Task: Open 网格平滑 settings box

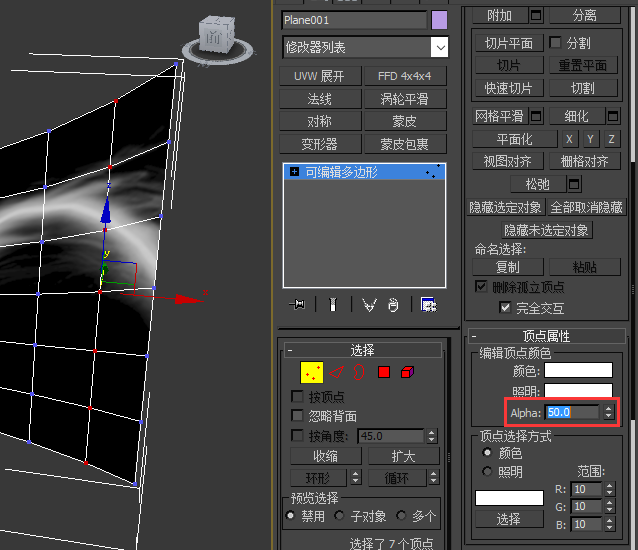Action: tap(536, 116)
